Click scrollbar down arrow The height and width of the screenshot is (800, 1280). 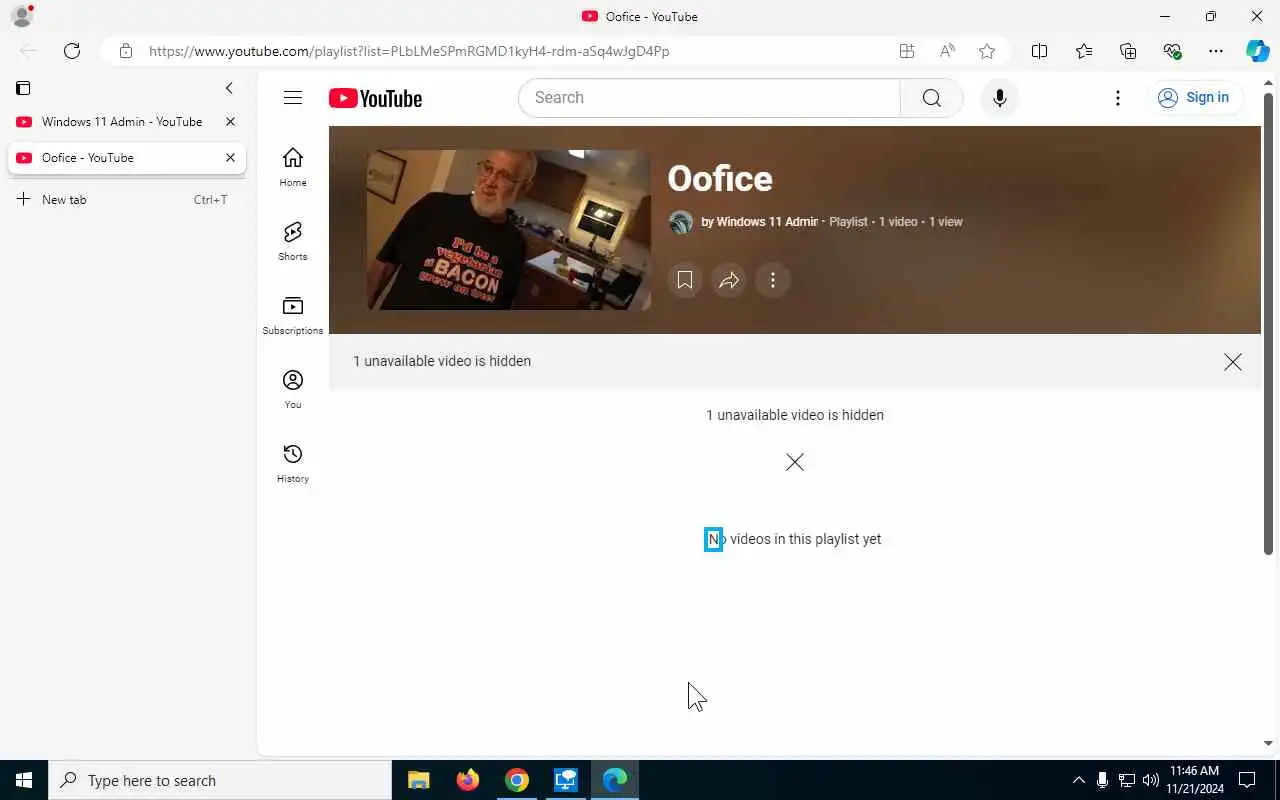[x=1268, y=744]
